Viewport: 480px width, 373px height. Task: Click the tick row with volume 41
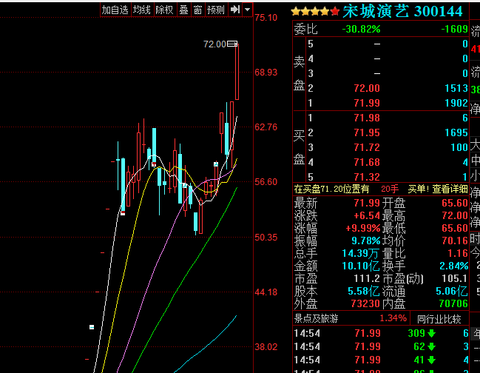click(381, 360)
